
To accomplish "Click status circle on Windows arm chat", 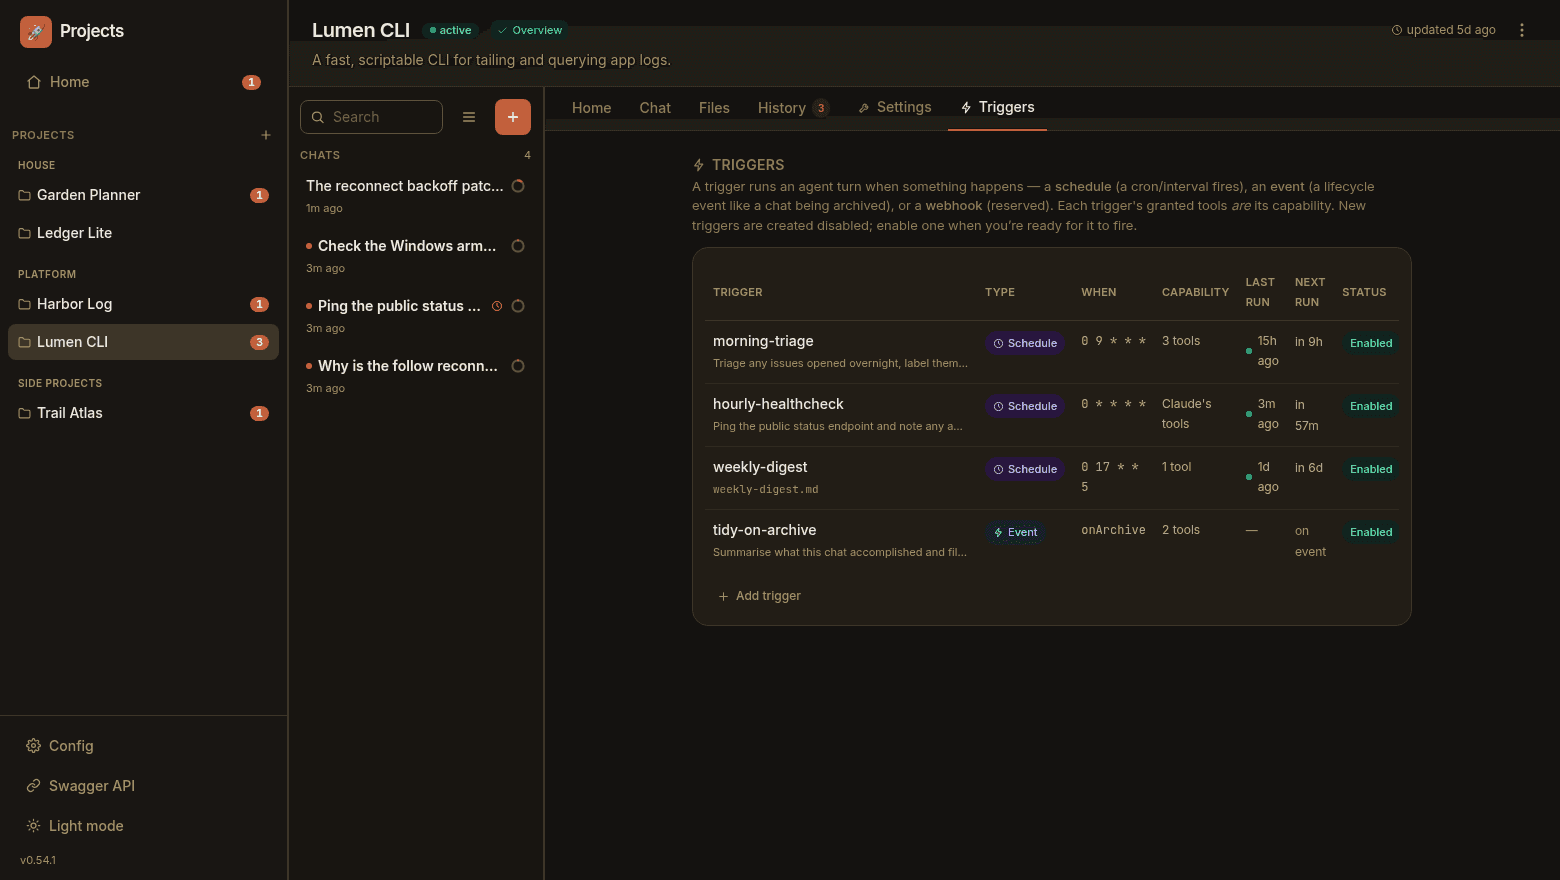I will [x=518, y=246].
